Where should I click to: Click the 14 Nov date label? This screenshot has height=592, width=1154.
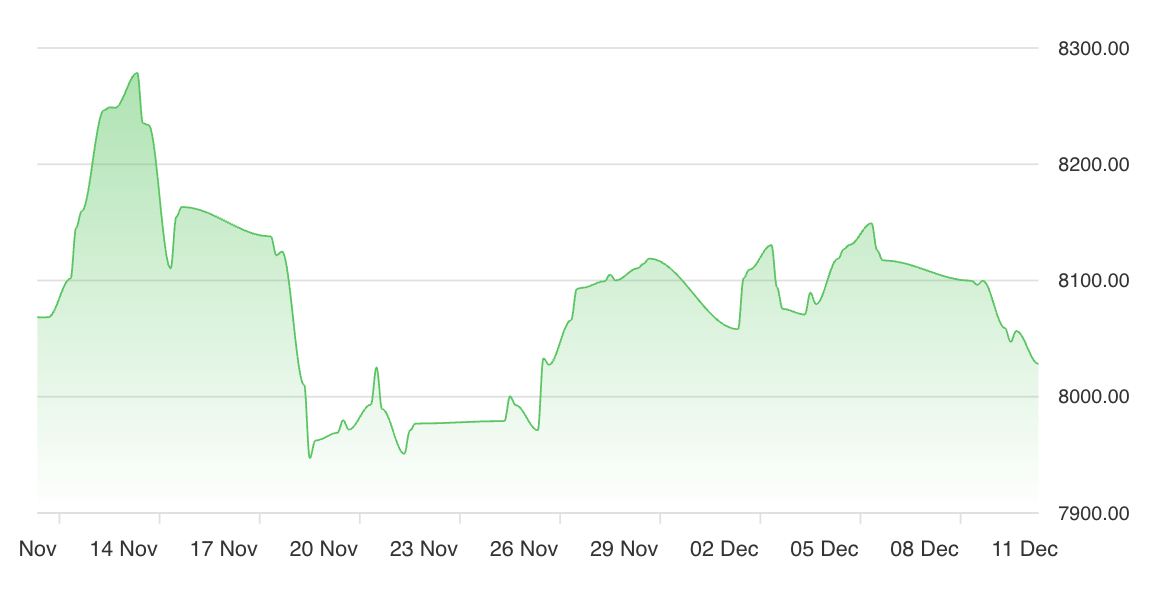124,549
